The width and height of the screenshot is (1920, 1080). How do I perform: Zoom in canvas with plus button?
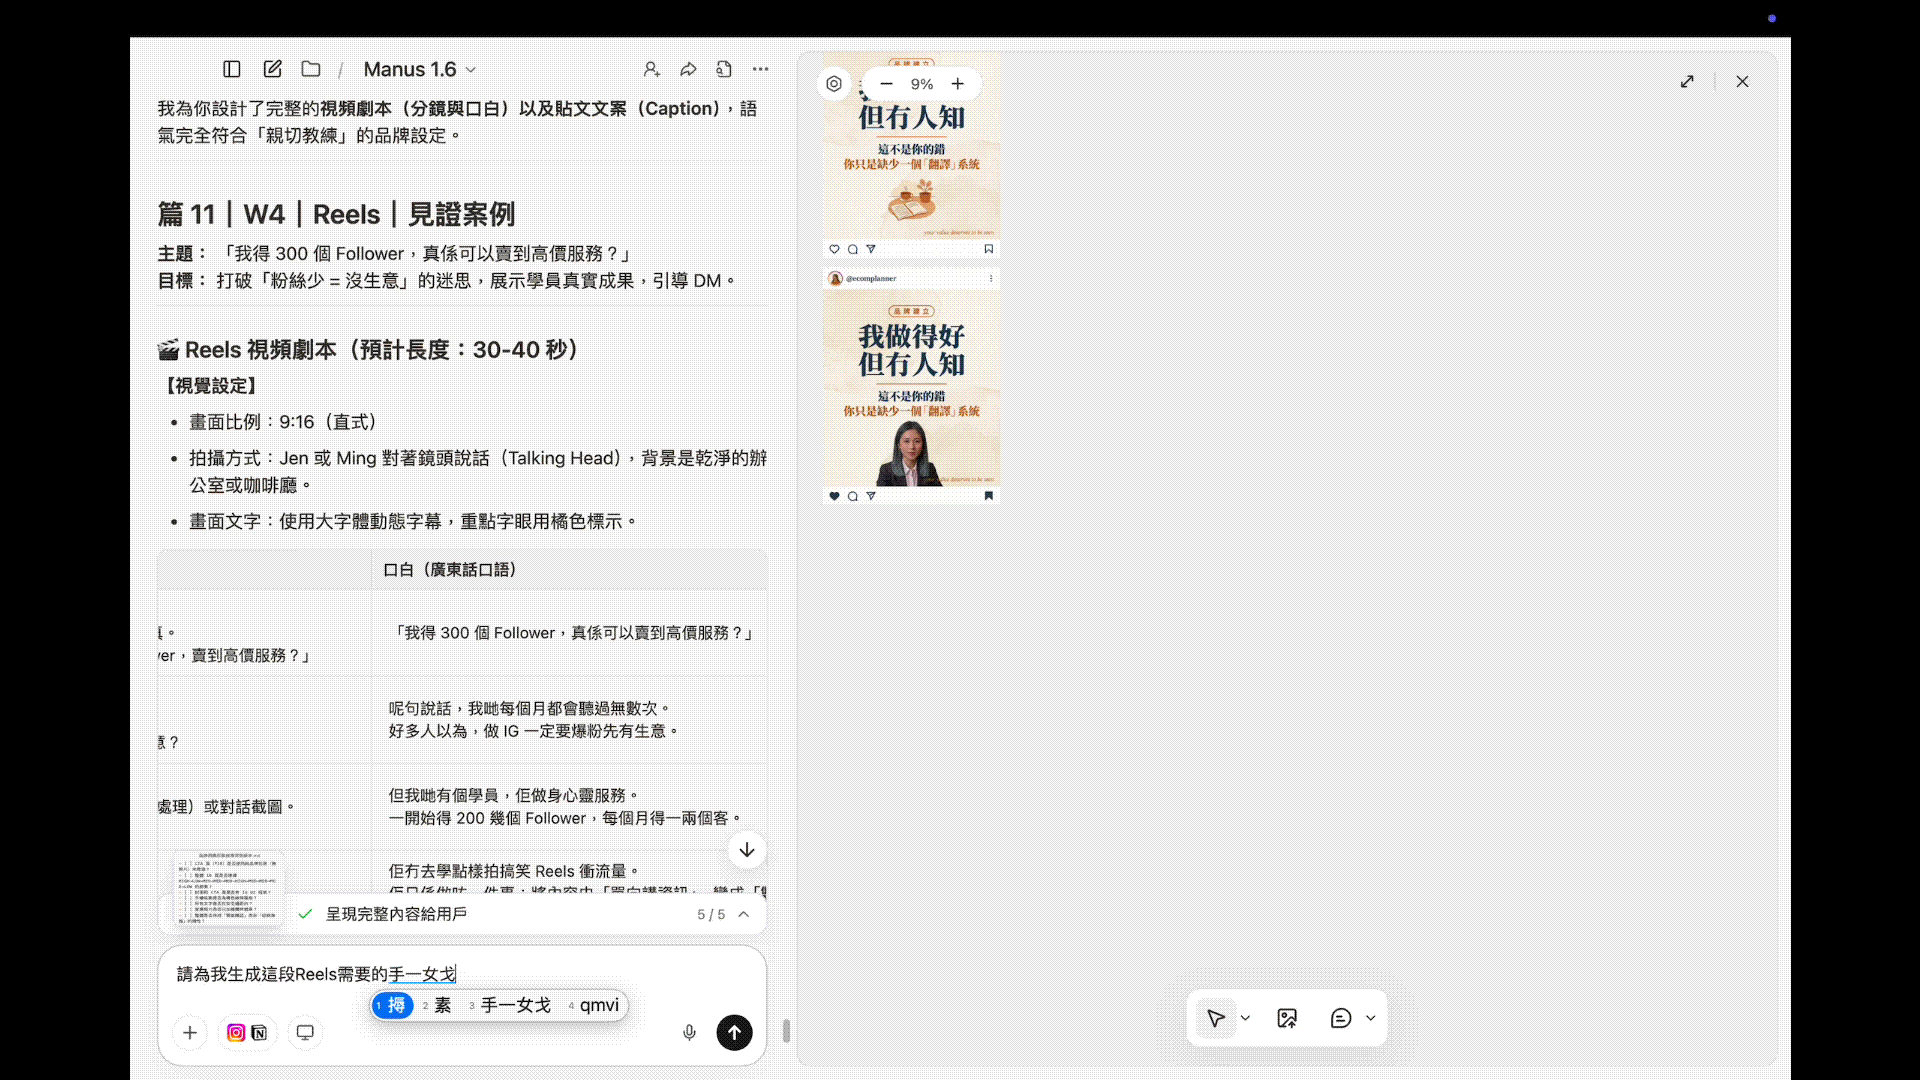click(x=958, y=84)
